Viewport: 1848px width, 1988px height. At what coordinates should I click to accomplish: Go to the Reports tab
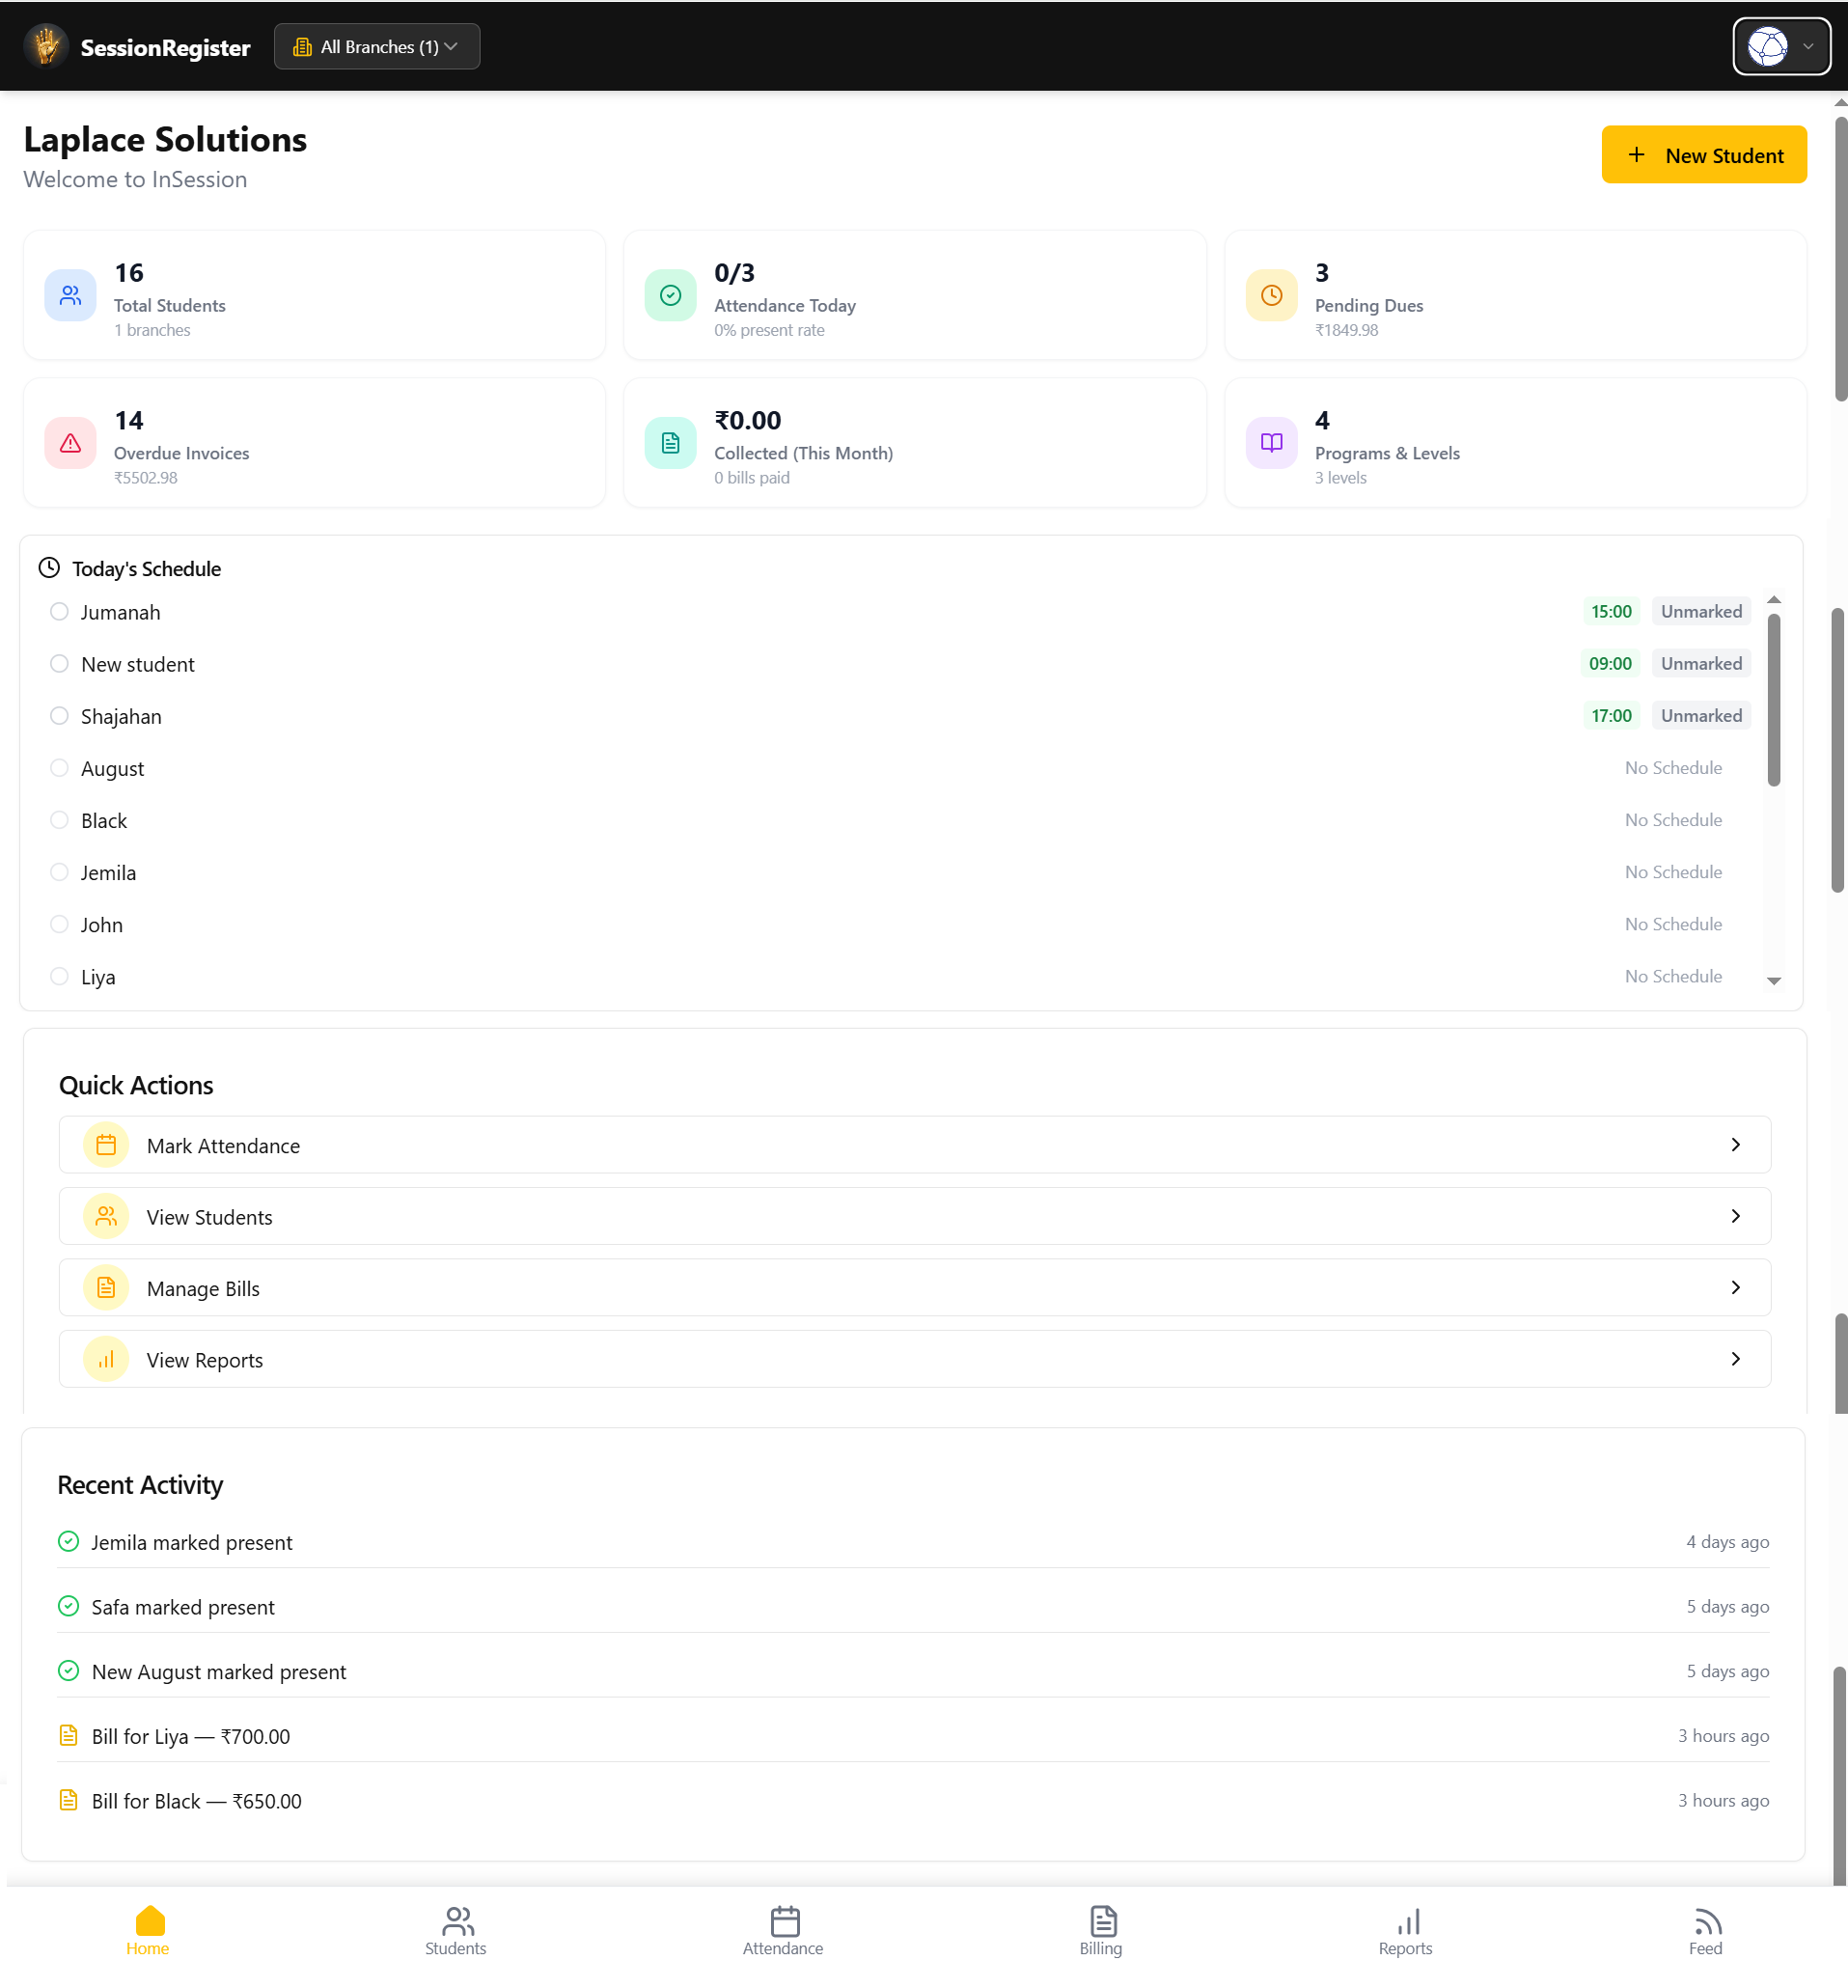click(x=1406, y=1933)
